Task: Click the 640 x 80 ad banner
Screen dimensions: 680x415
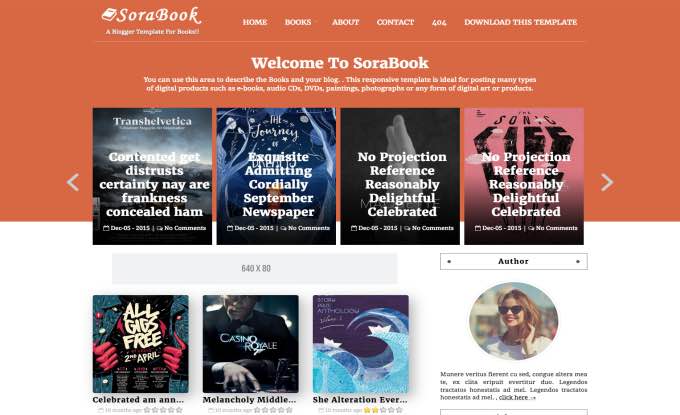Action: pos(255,268)
